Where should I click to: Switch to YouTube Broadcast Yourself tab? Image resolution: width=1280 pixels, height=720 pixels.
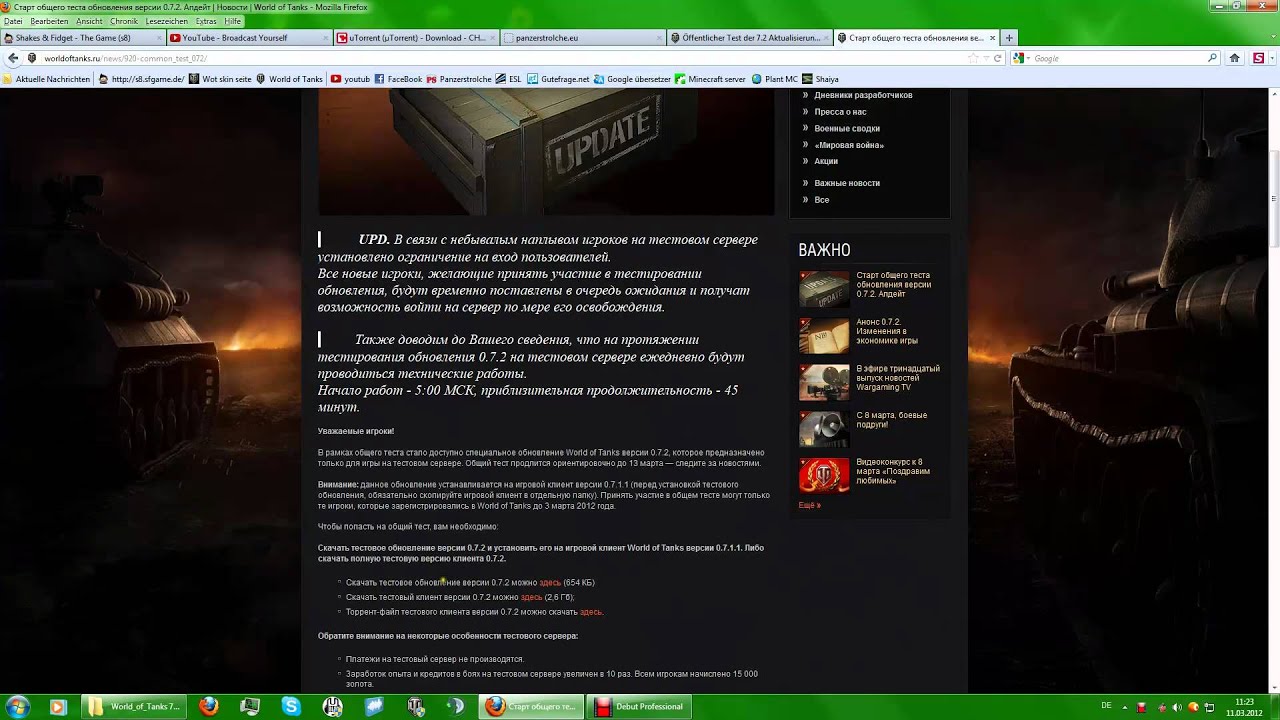tap(248, 38)
